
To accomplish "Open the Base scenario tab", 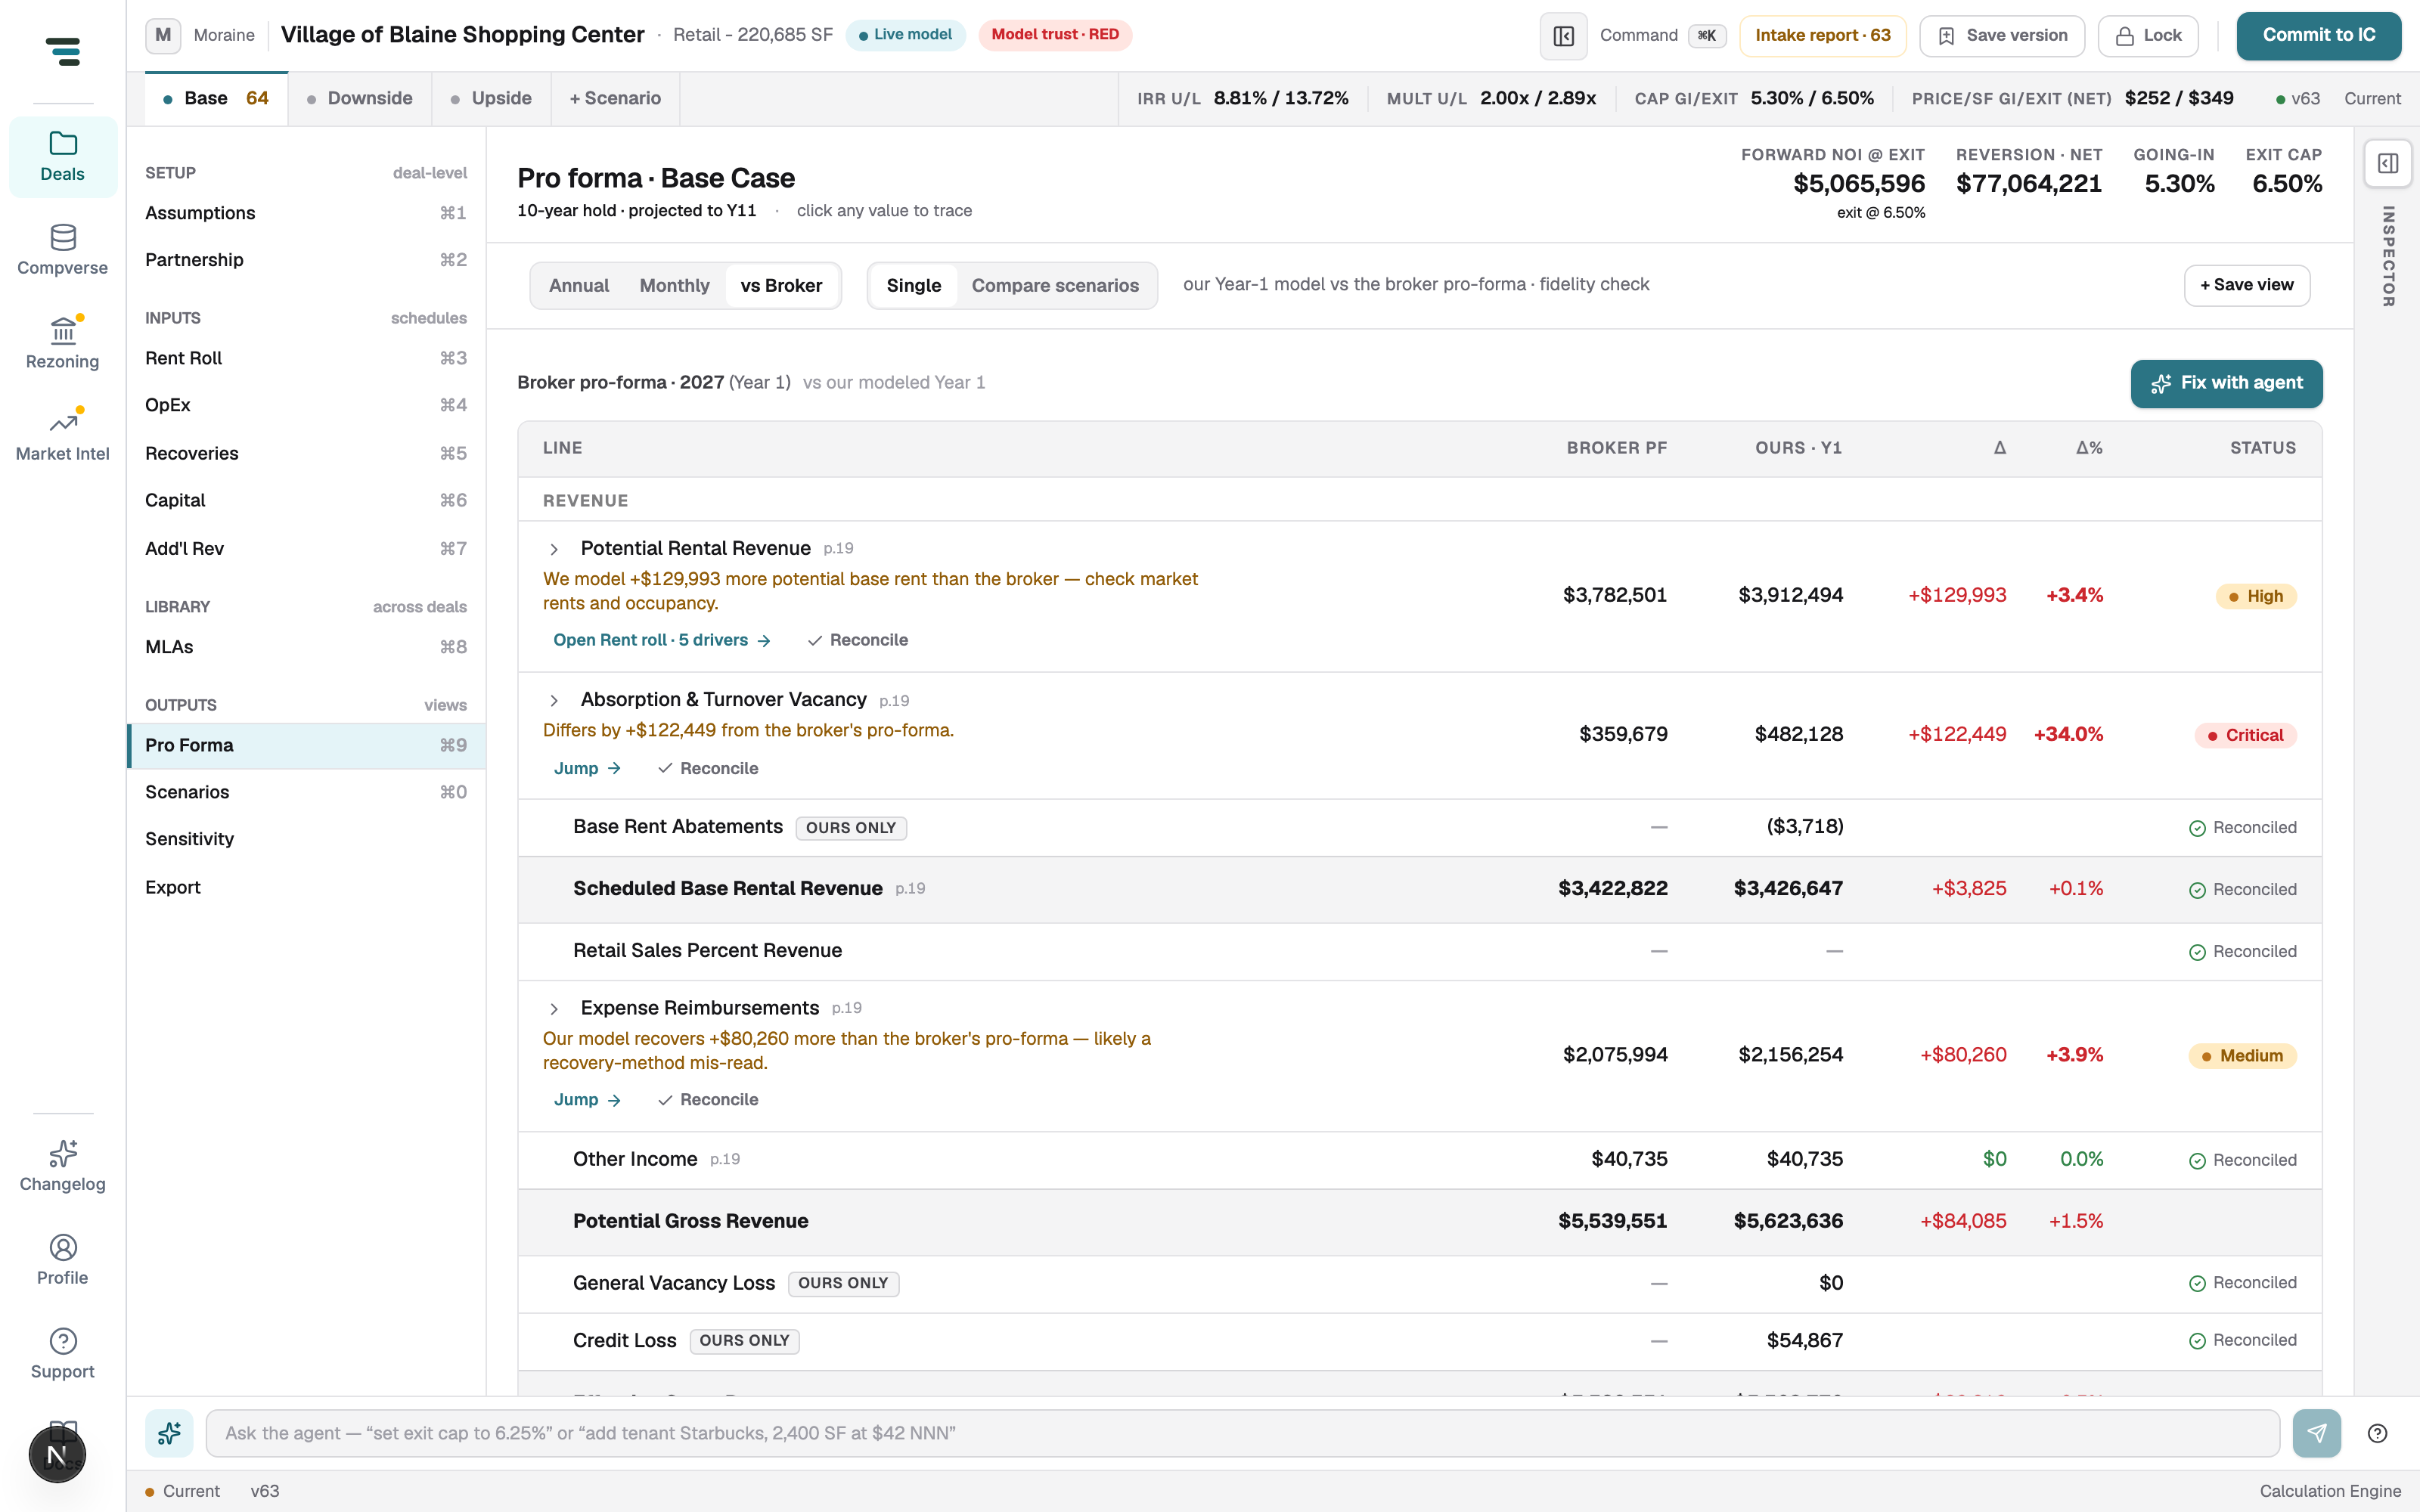I will tap(216, 98).
